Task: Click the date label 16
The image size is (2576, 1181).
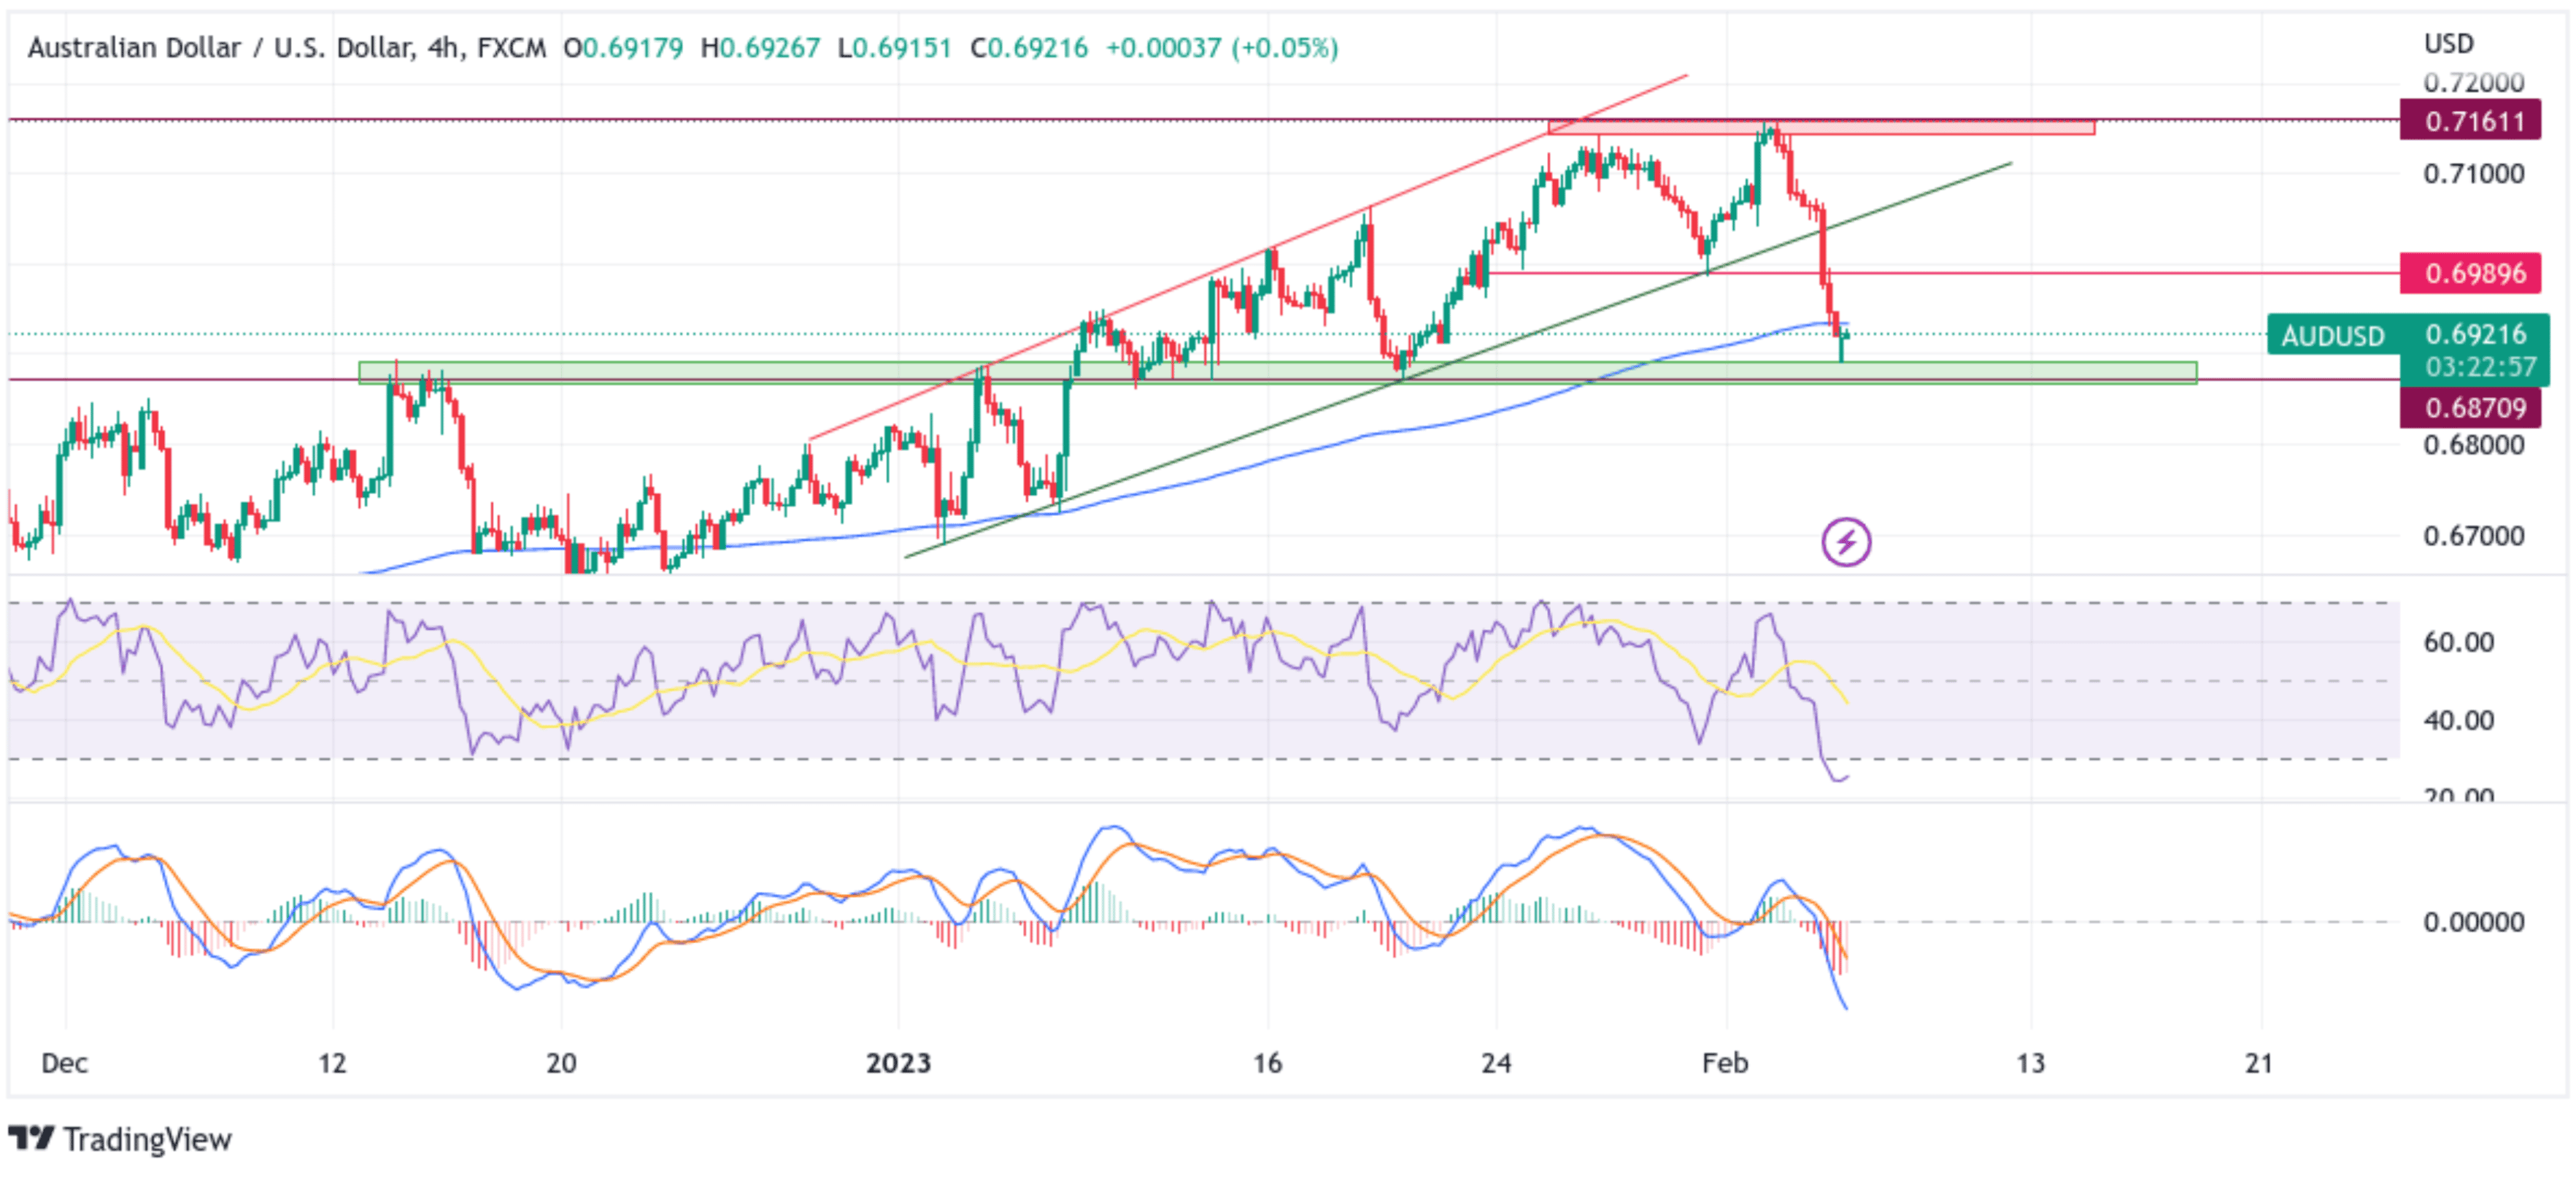Action: point(1267,1063)
